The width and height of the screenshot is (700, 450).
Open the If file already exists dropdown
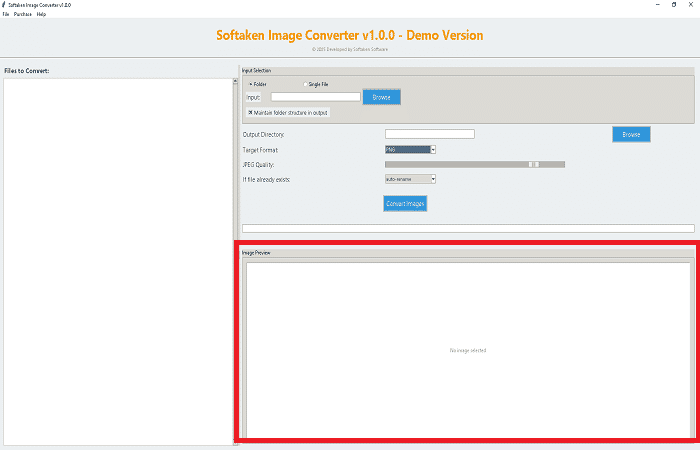[410, 179]
